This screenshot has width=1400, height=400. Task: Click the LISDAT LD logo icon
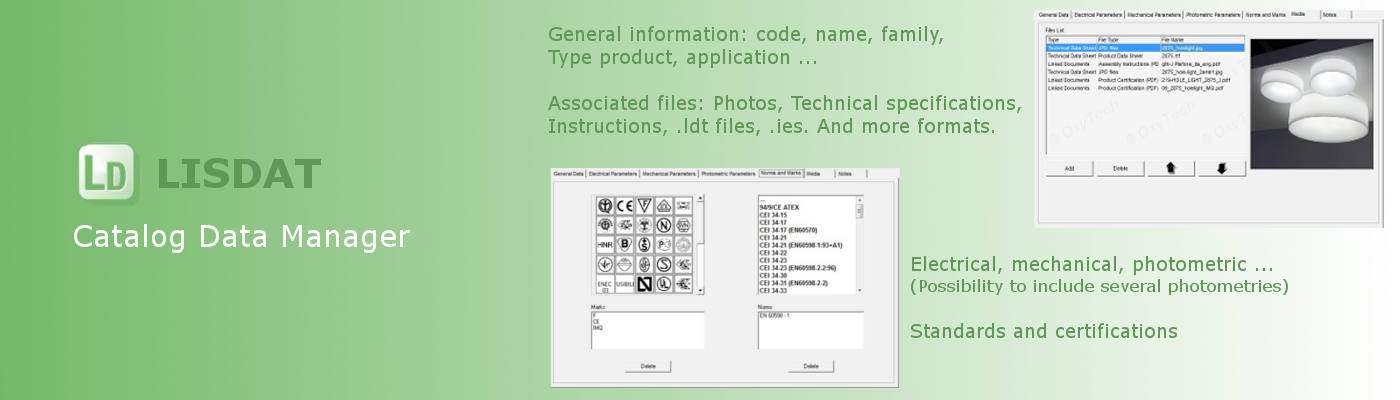pyautogui.click(x=105, y=173)
